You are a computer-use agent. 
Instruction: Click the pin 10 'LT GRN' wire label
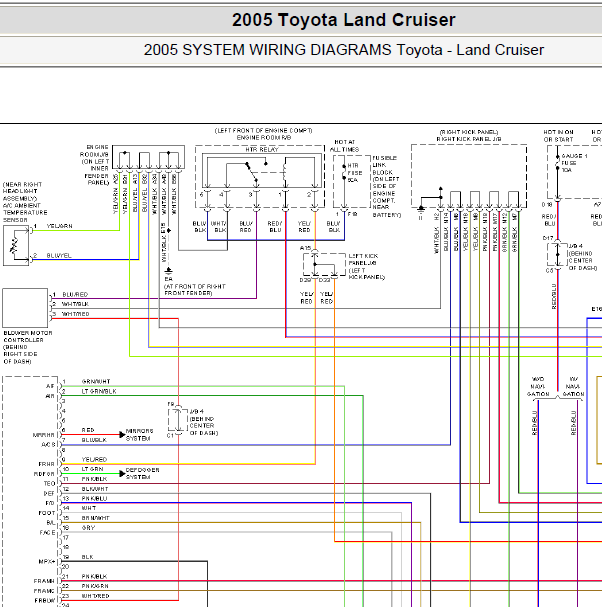[92, 469]
